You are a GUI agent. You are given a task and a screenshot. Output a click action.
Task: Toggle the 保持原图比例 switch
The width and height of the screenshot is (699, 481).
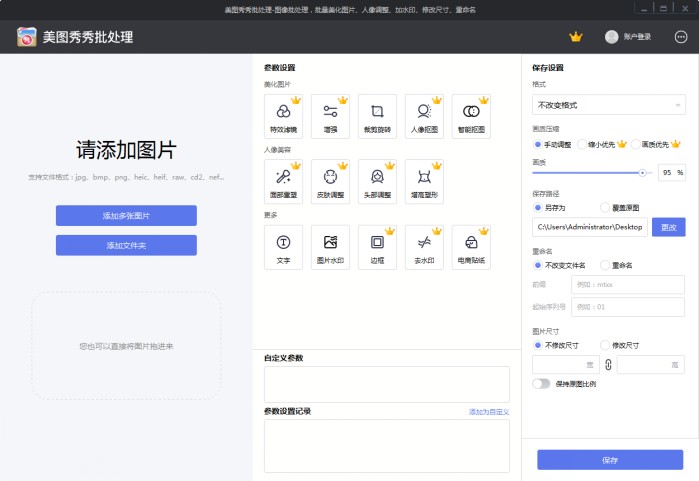(x=541, y=384)
